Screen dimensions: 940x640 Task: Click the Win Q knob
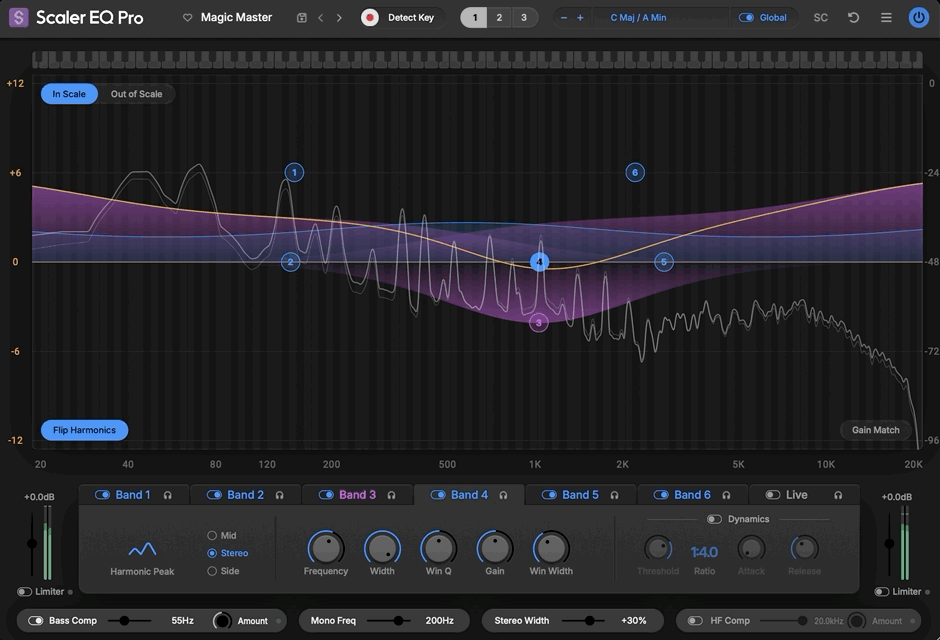tap(438, 548)
